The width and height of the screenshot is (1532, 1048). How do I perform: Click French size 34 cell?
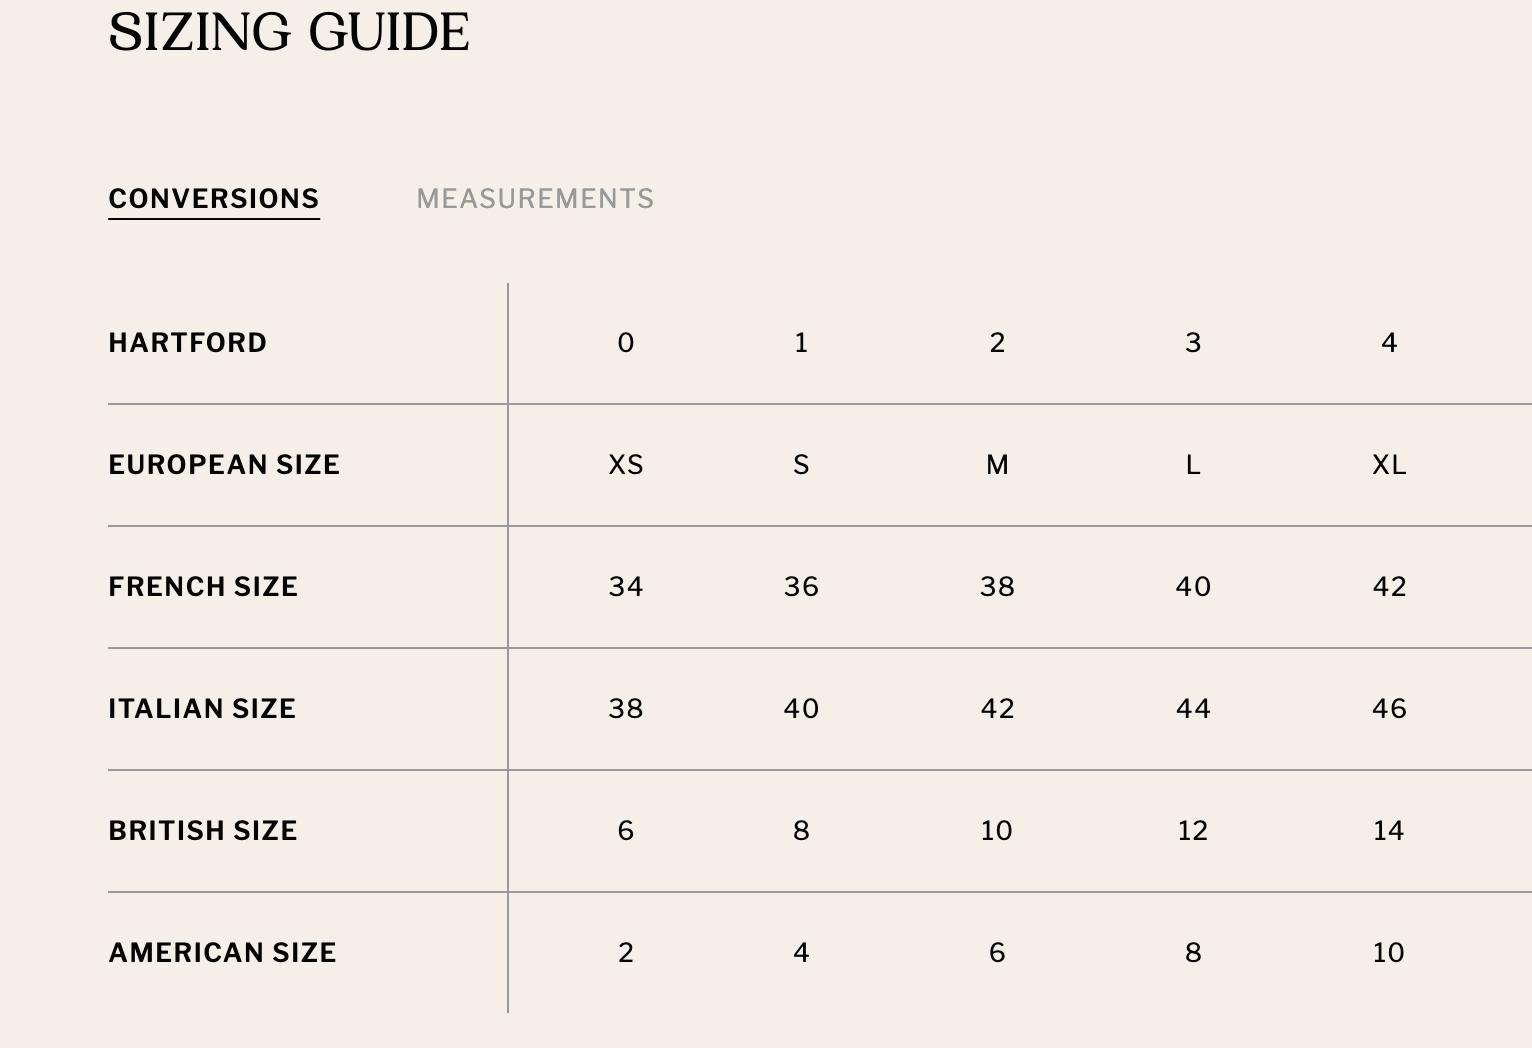coord(626,587)
